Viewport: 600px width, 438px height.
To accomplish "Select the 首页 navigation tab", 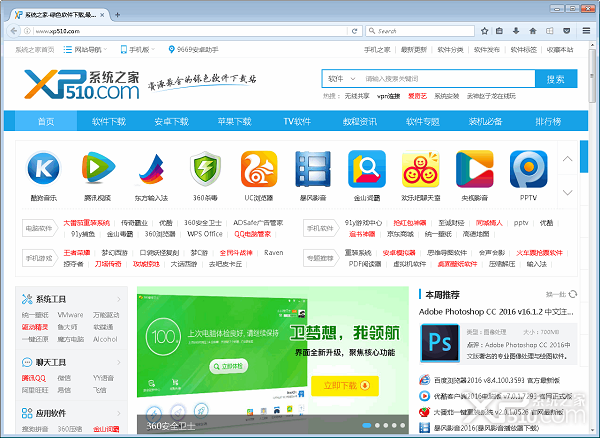I will (46, 121).
